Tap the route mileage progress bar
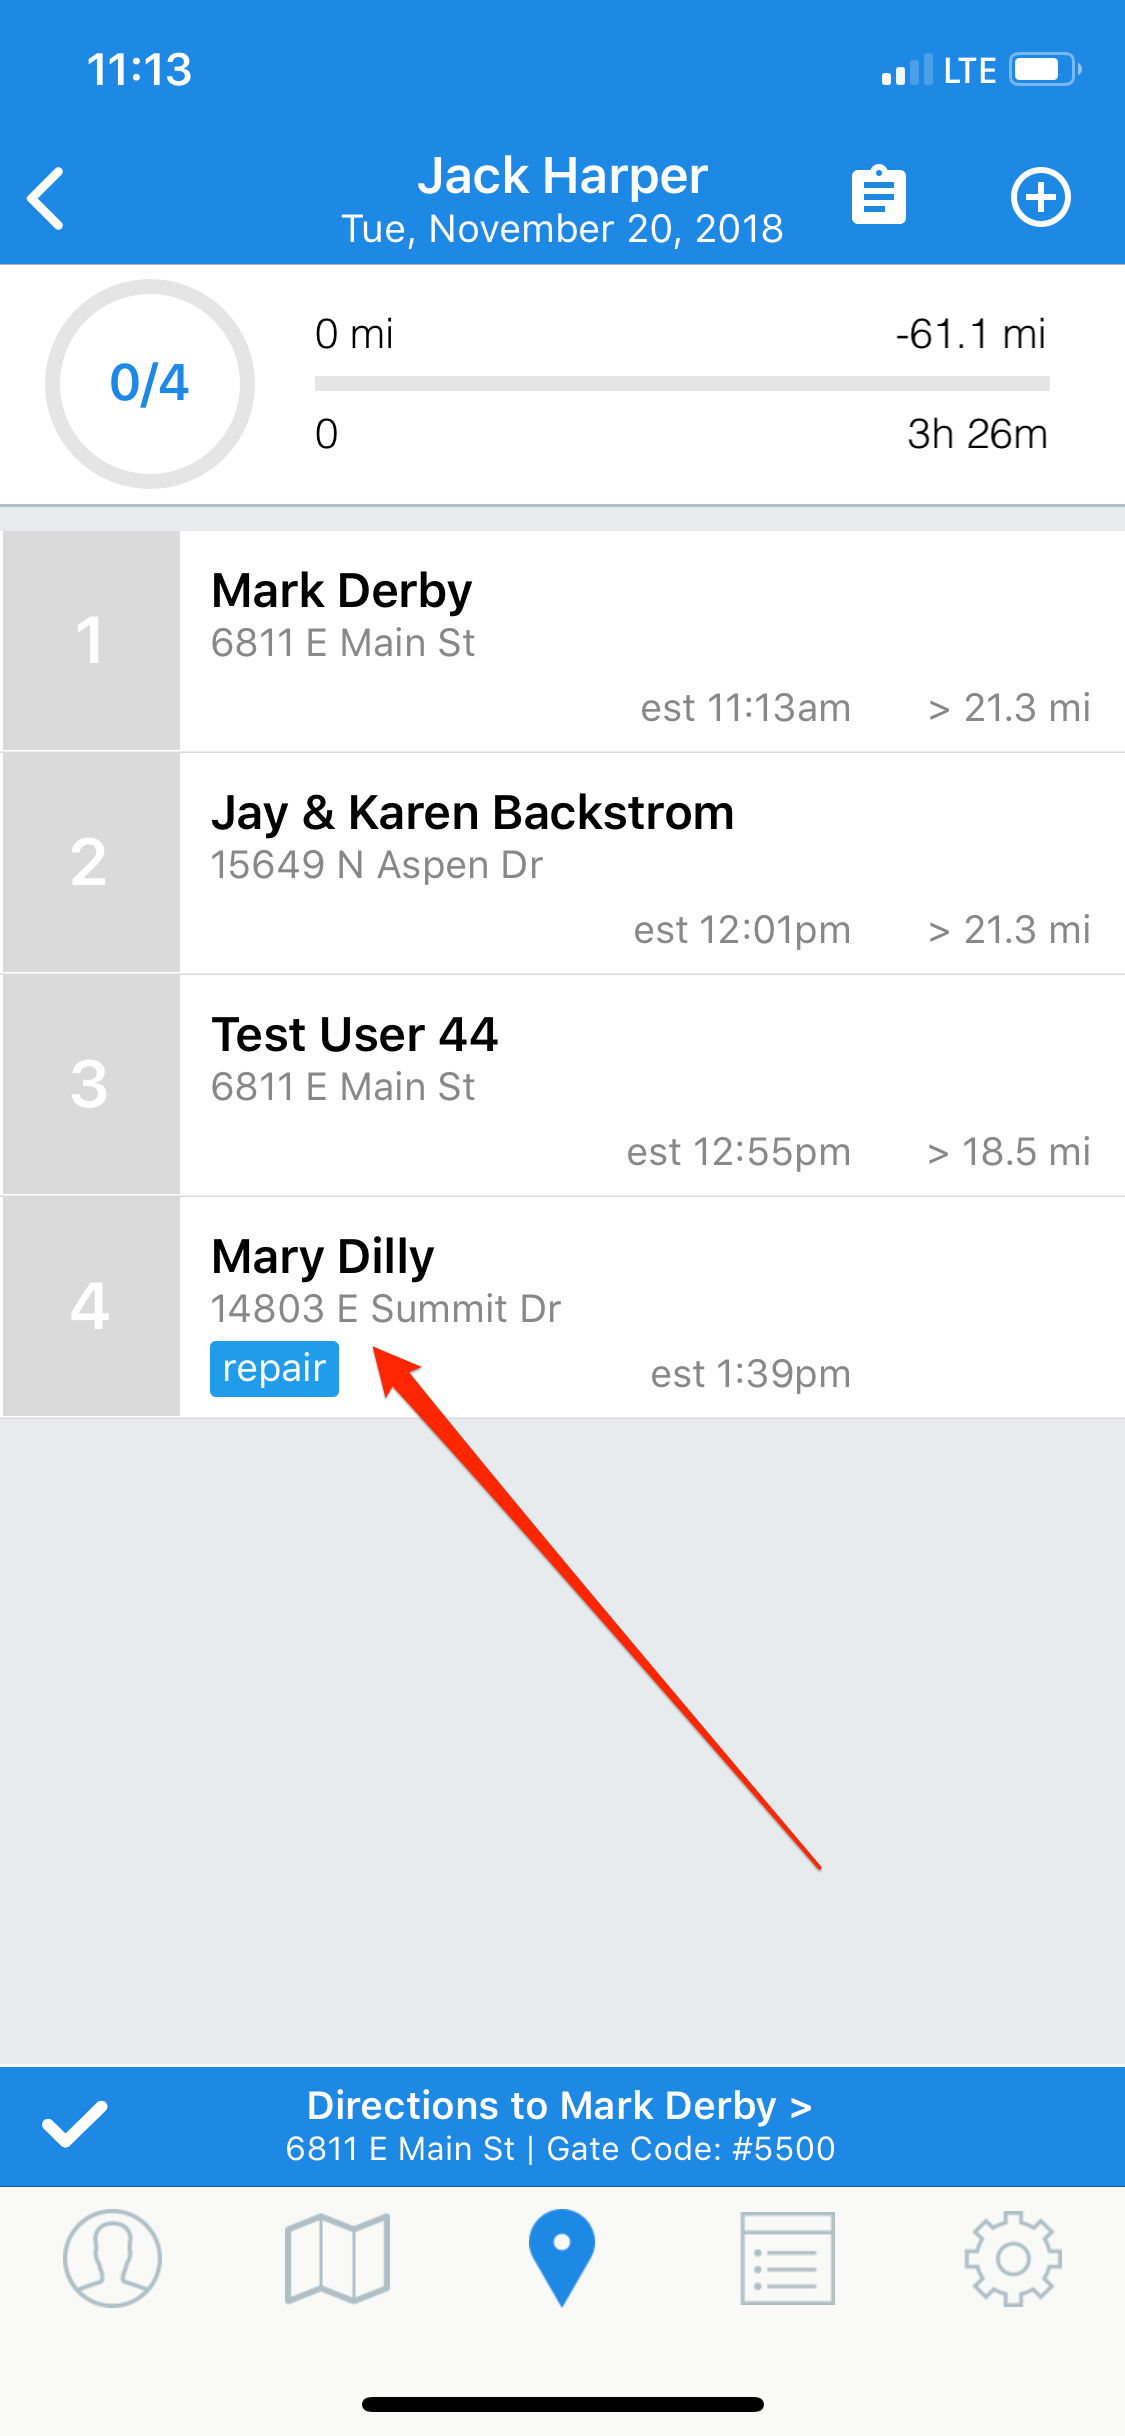This screenshot has width=1125, height=2436. 682,384
